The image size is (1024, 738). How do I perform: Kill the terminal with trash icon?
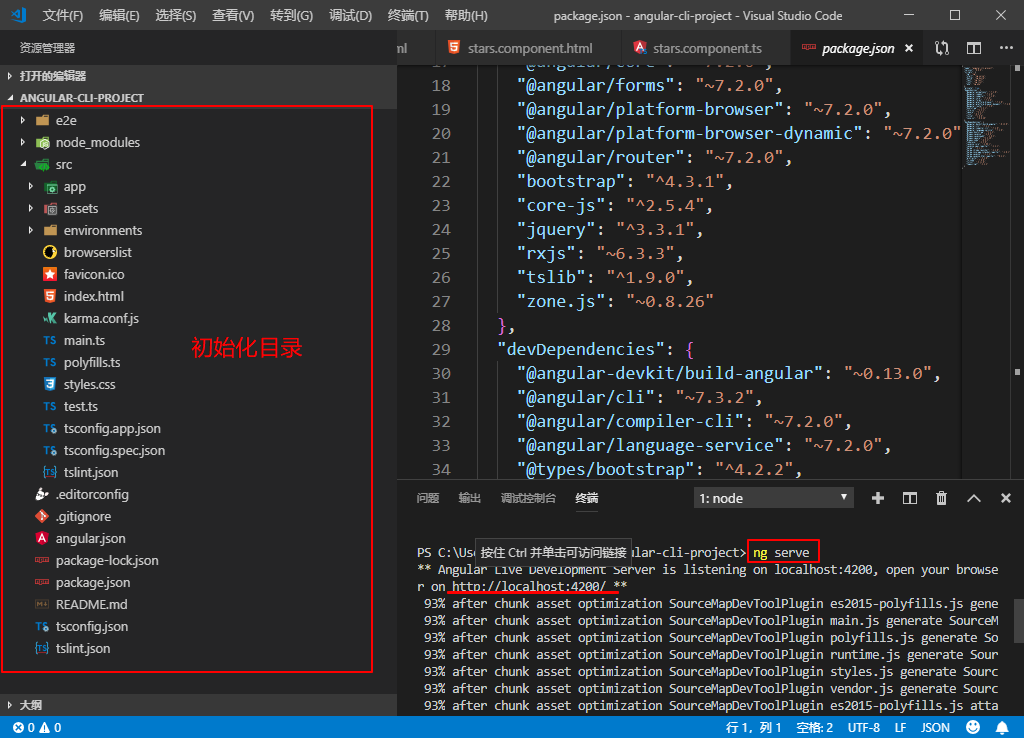click(x=941, y=498)
